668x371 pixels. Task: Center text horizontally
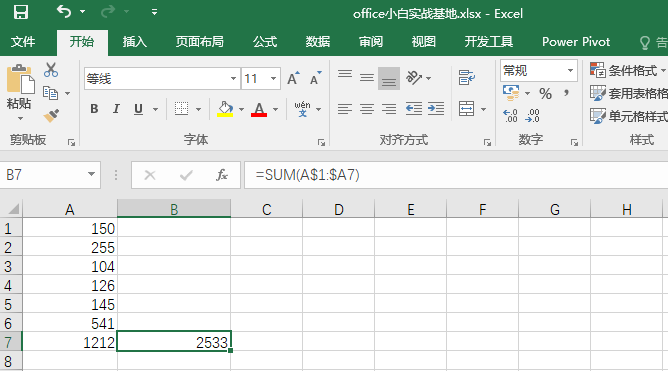click(367, 109)
